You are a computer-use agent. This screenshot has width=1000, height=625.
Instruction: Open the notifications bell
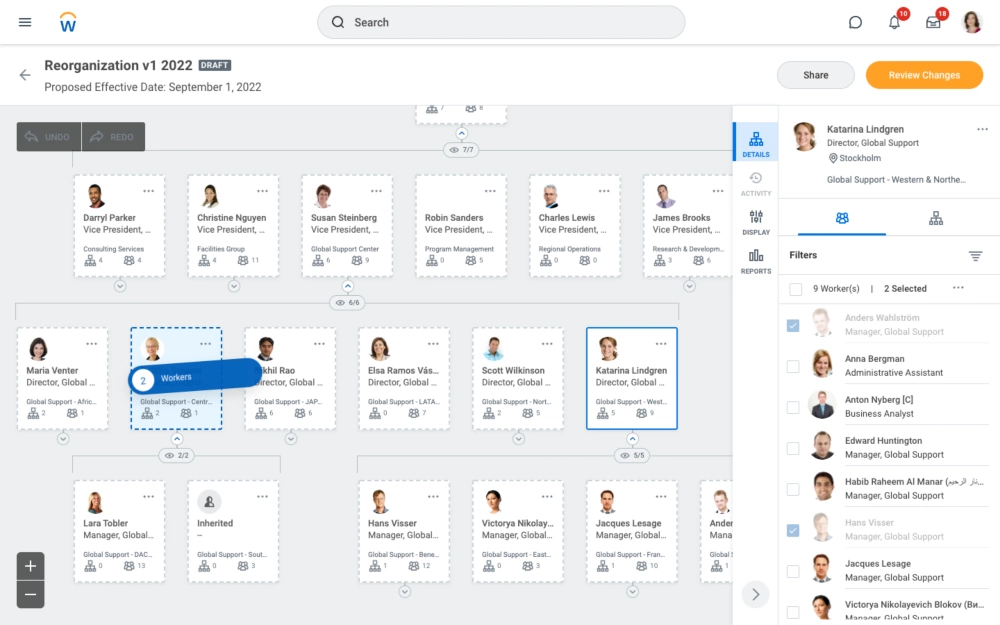point(894,22)
